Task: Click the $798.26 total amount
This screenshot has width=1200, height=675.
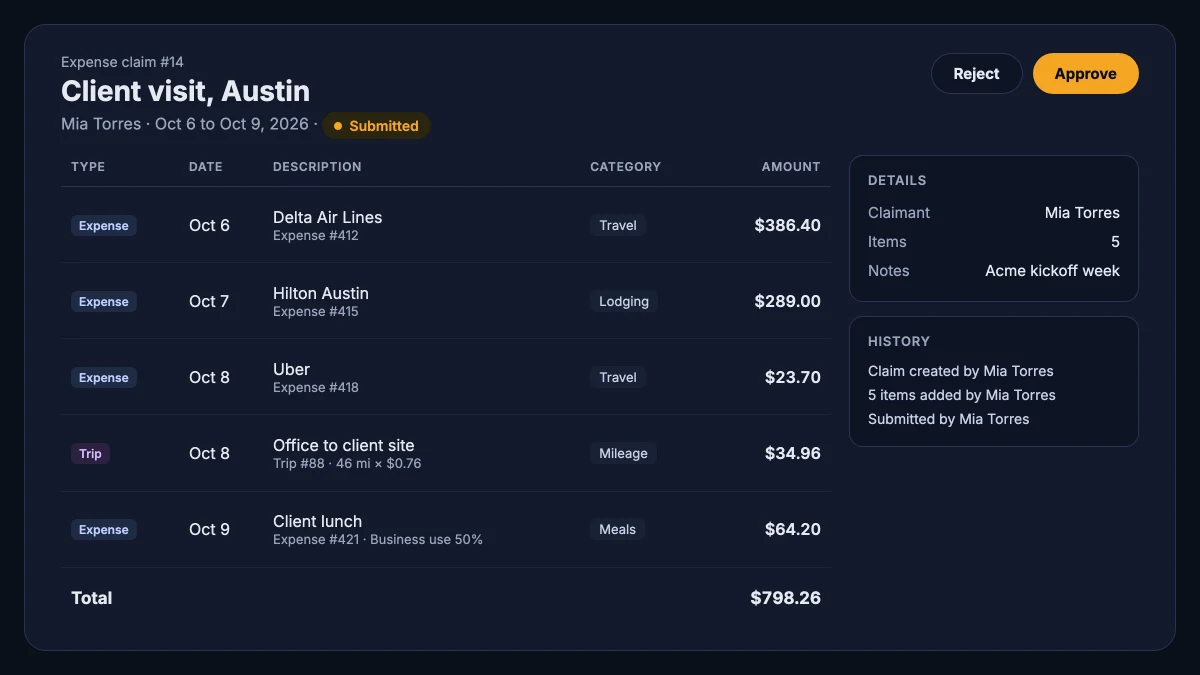Action: [786, 598]
